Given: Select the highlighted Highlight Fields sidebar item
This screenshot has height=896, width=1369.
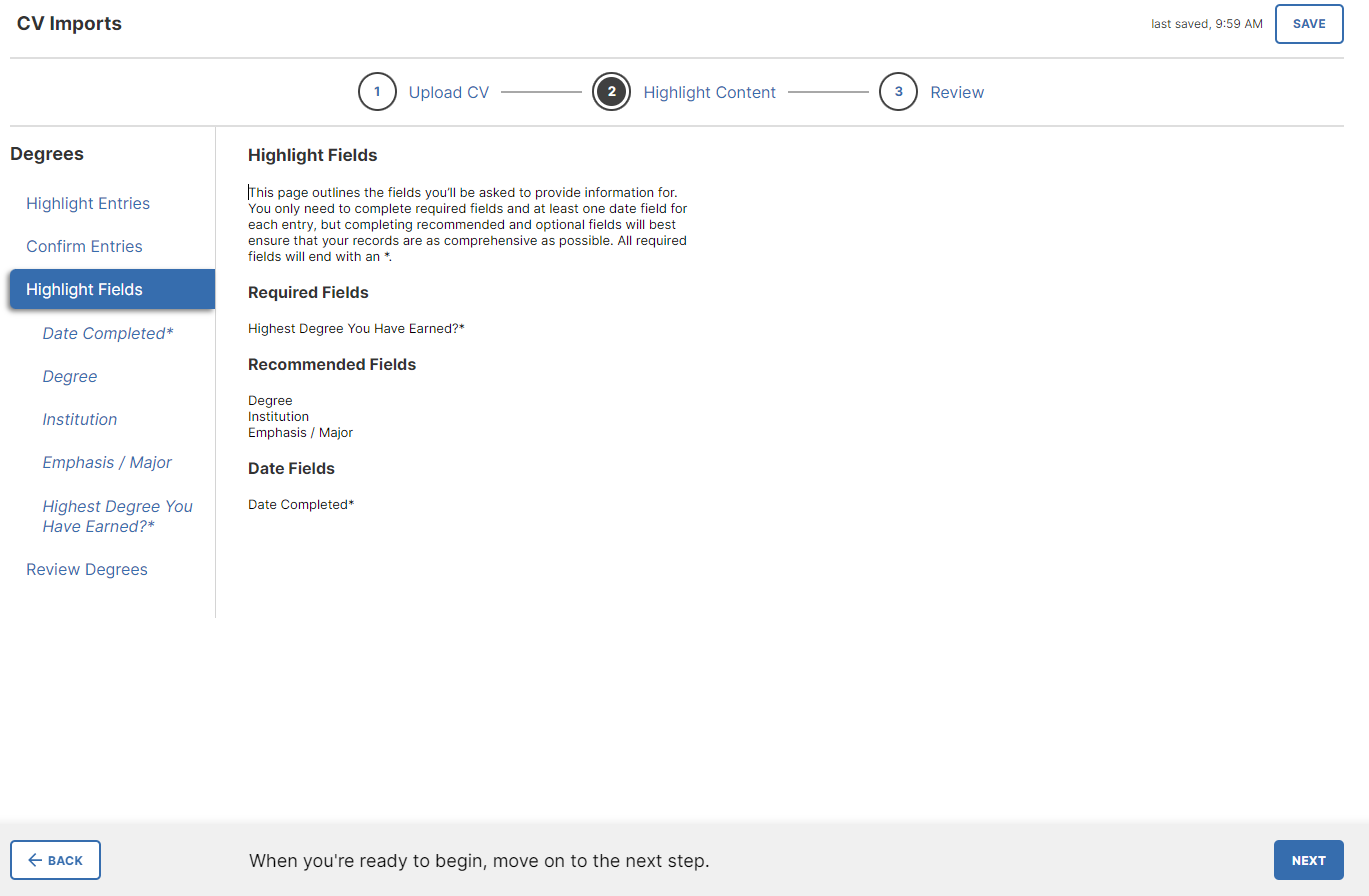Looking at the screenshot, I should click(x=83, y=289).
